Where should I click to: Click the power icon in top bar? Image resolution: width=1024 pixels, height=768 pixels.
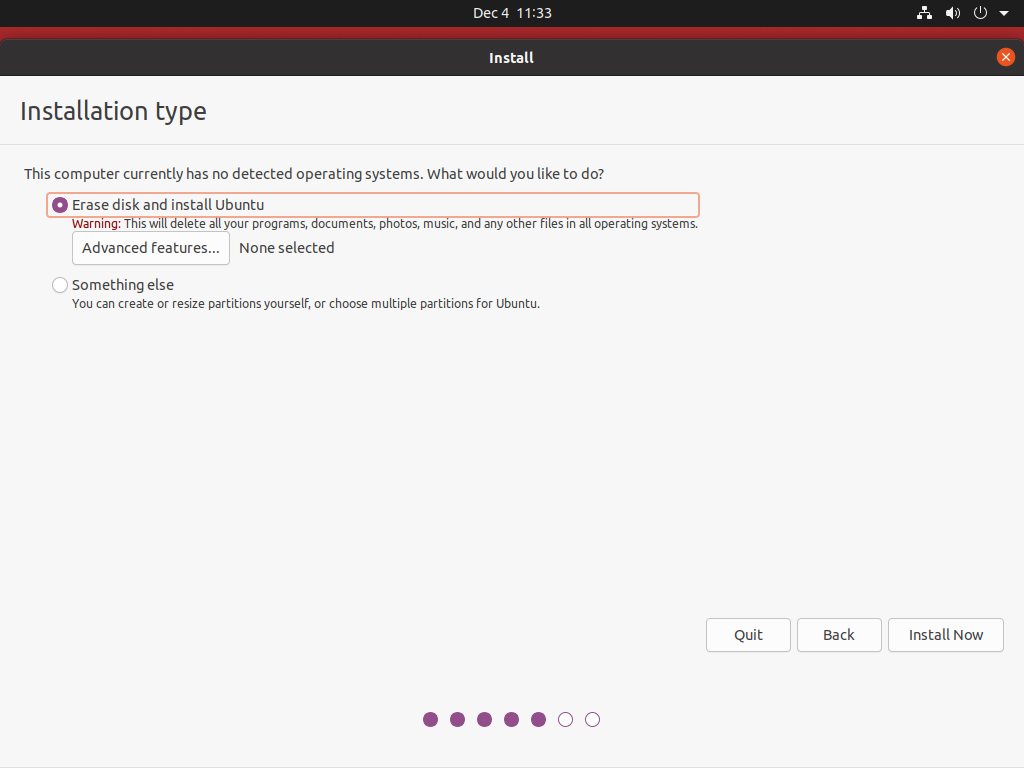(x=980, y=13)
